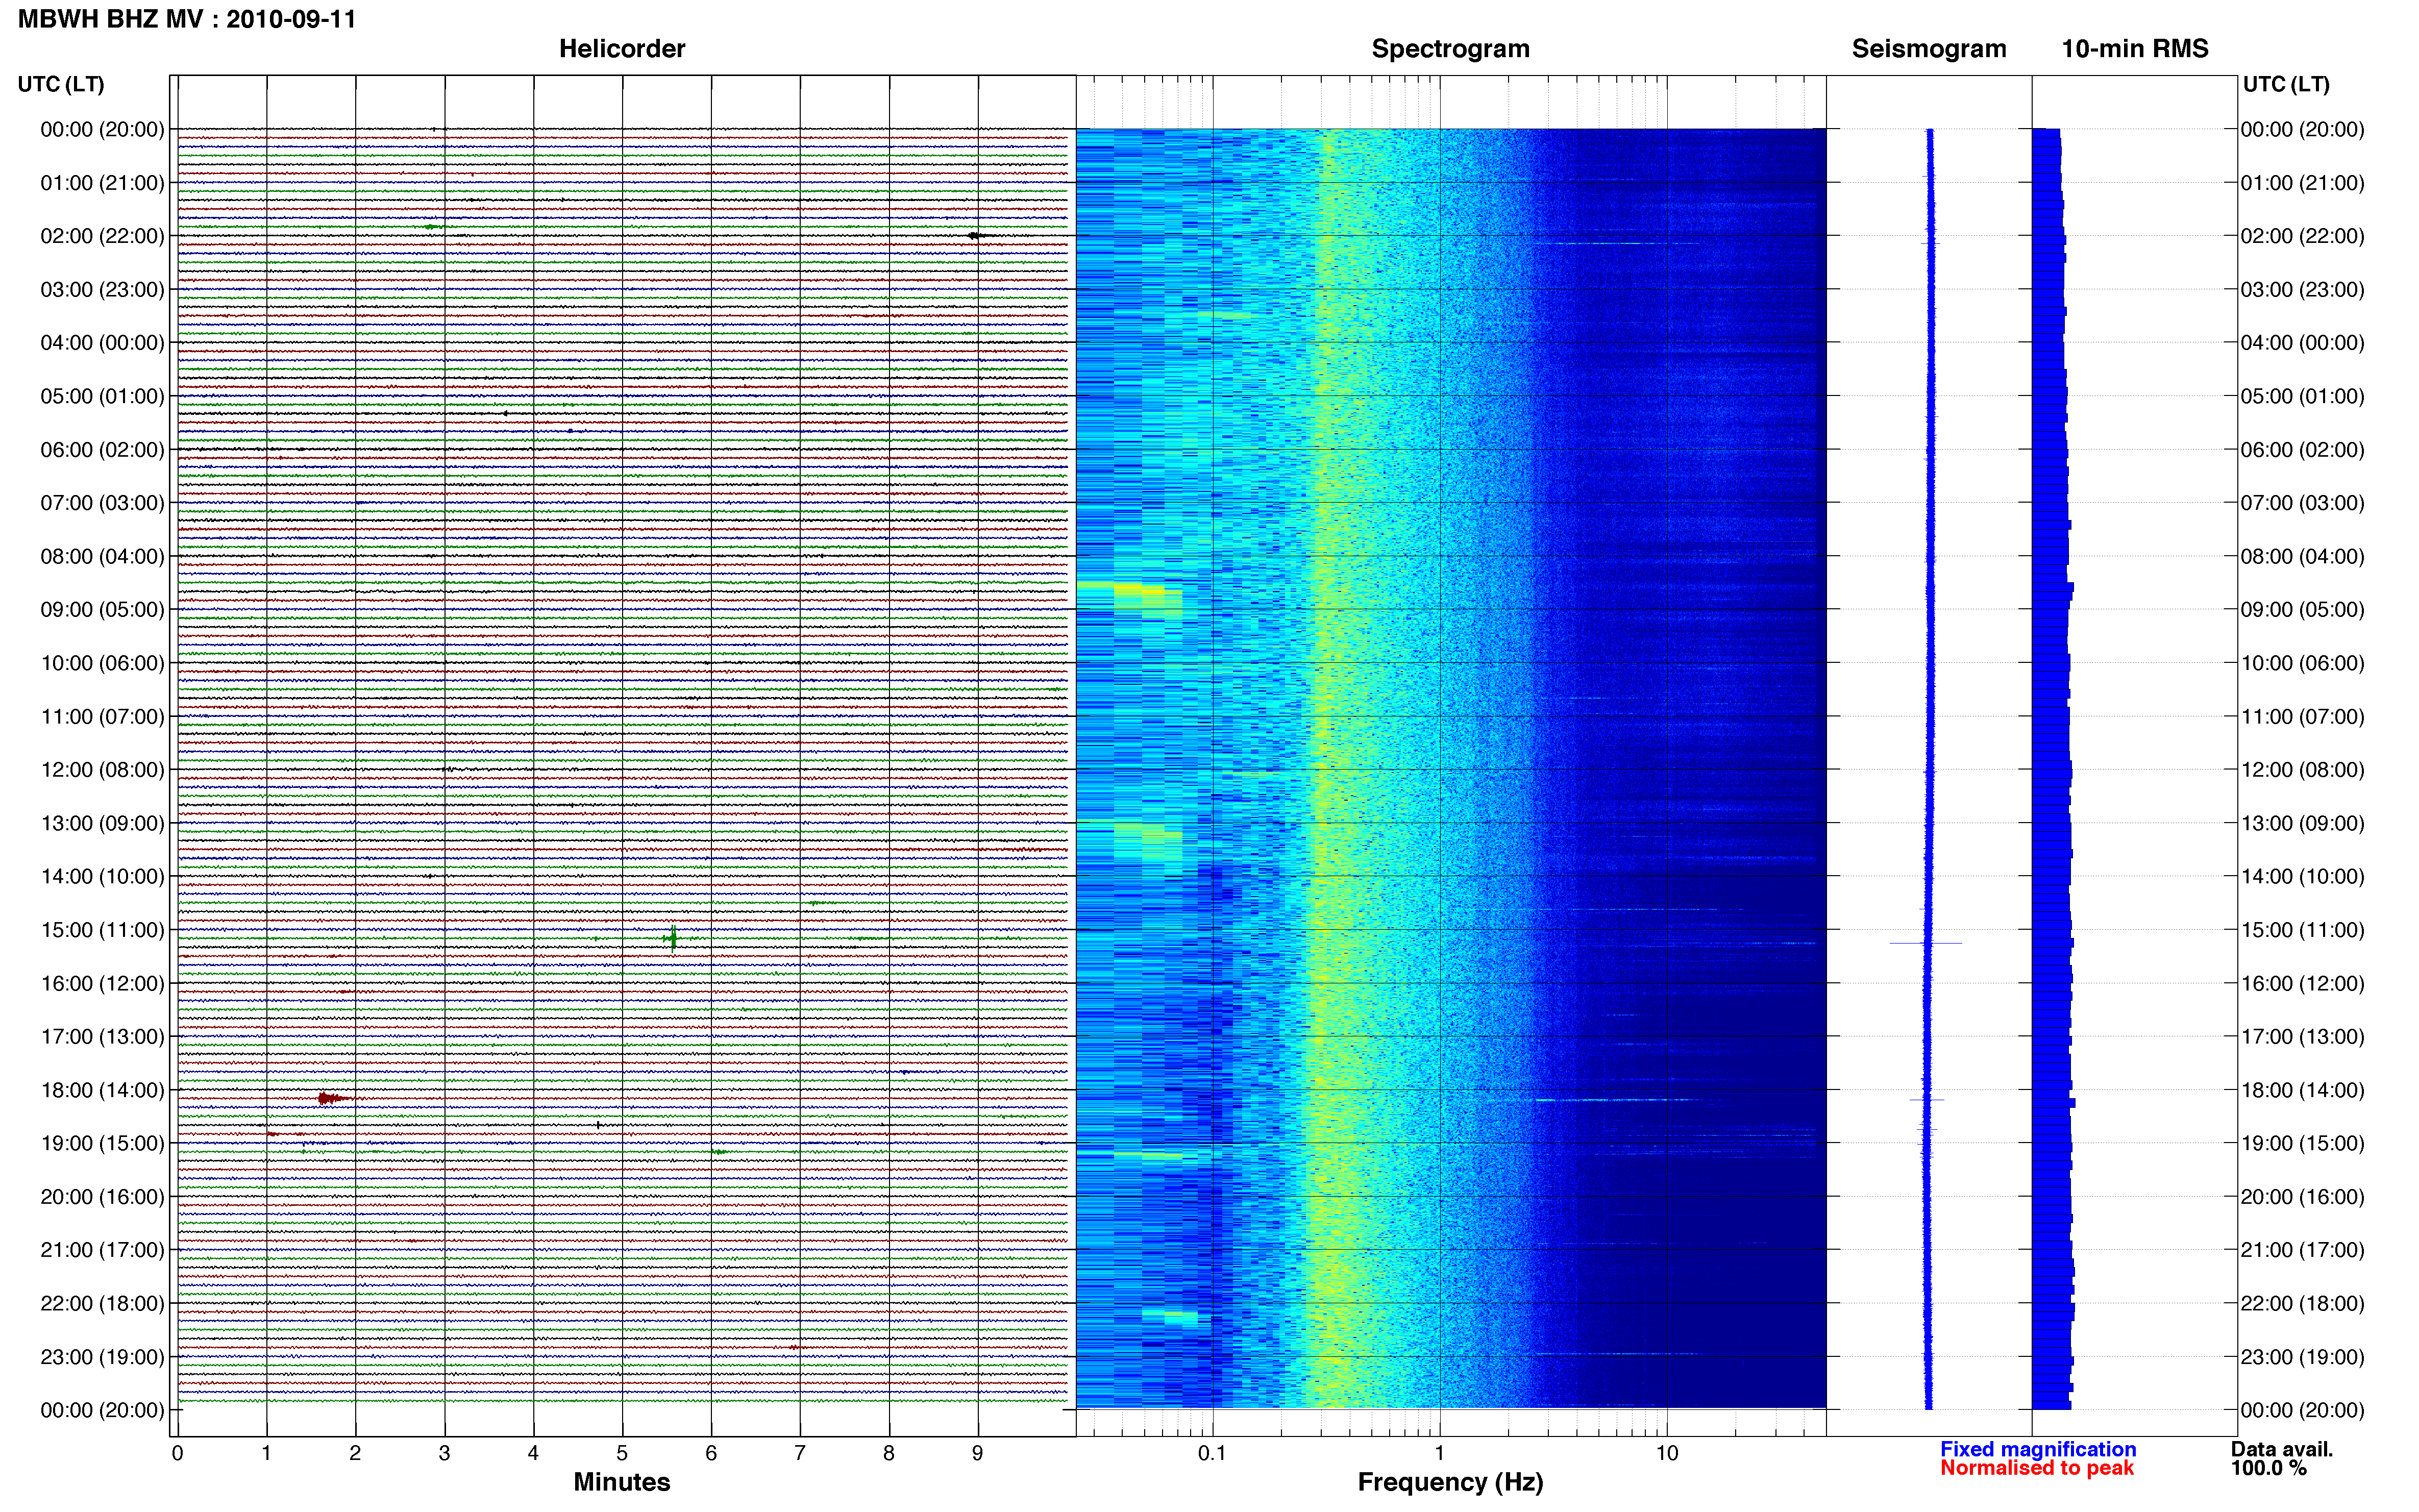Click the 1 Hz frequency tick label
The image size is (2419, 1512).
click(1439, 1453)
